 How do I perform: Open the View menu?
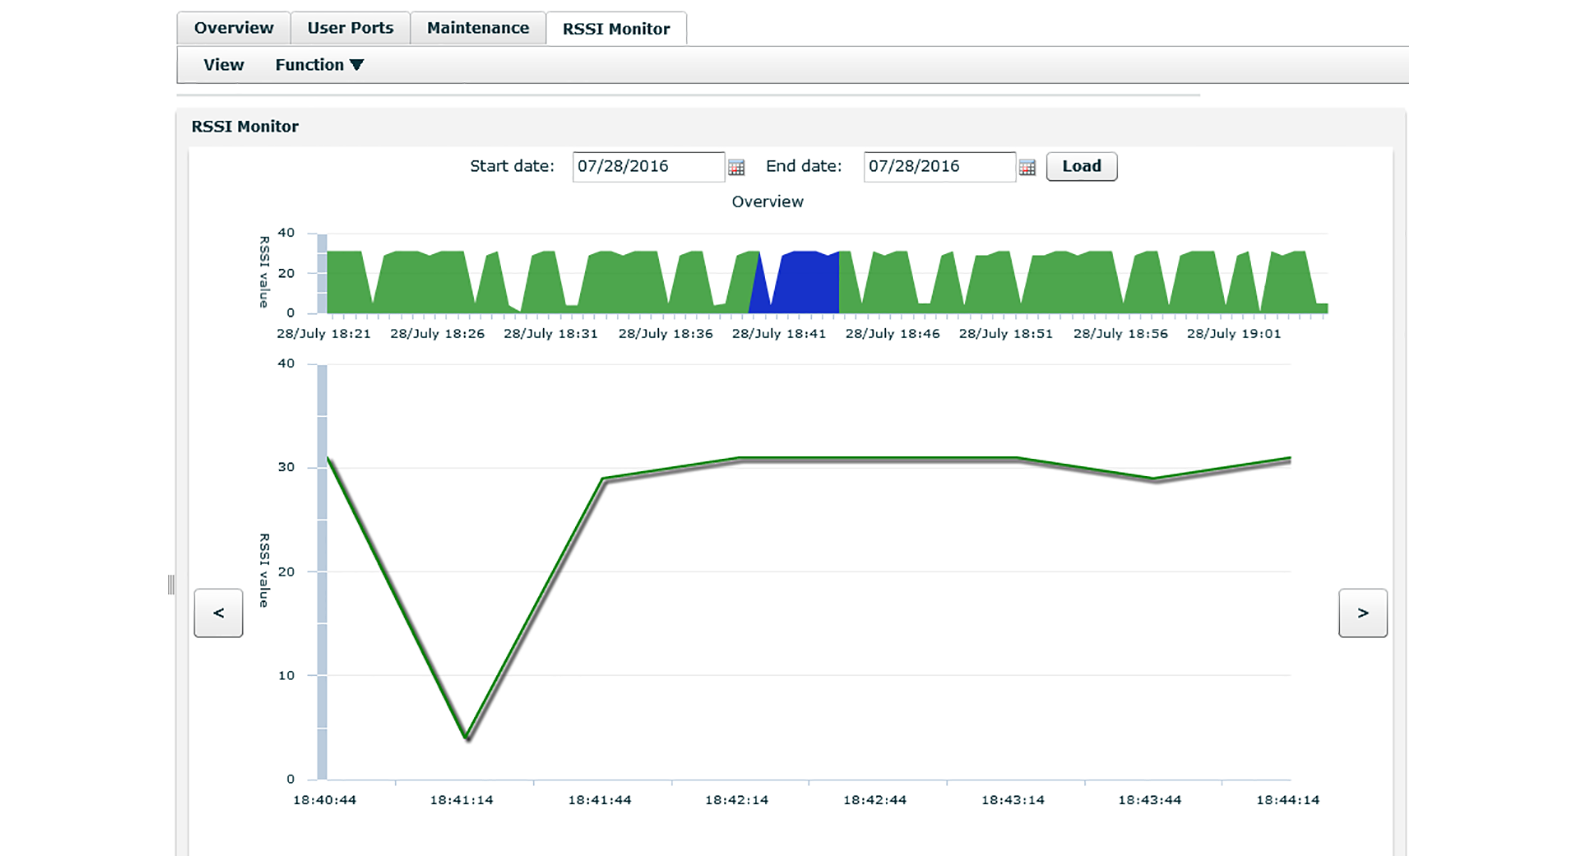pos(224,65)
